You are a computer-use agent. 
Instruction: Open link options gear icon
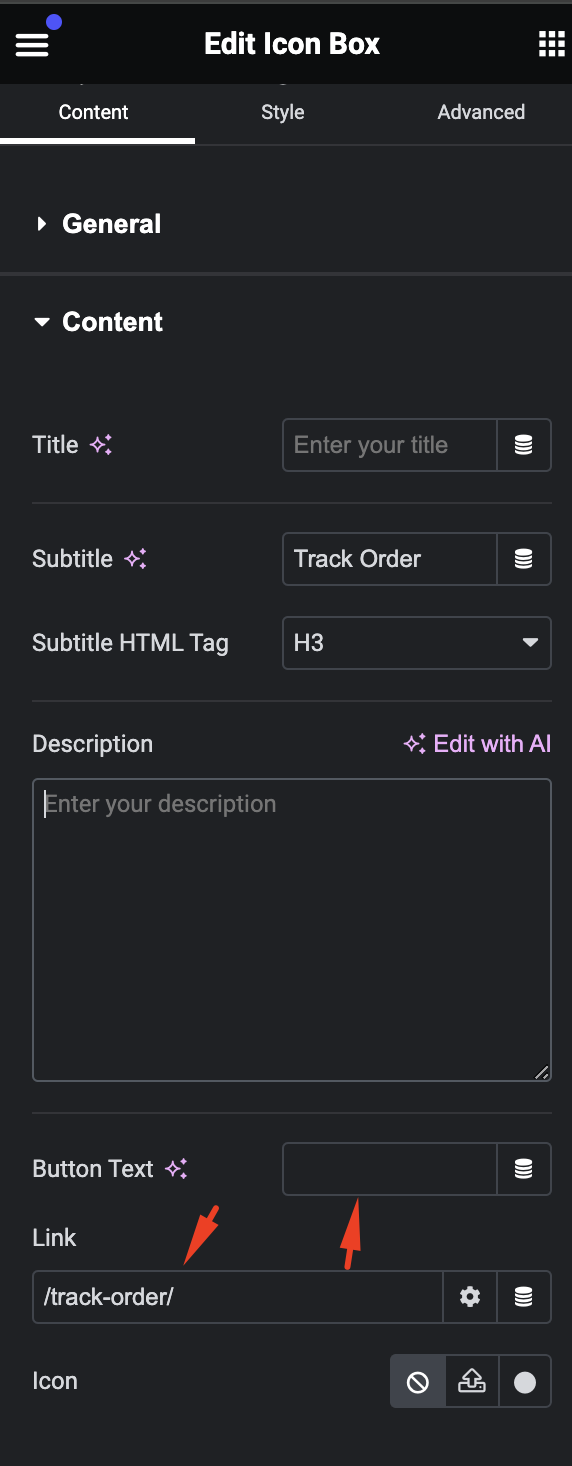pos(470,1297)
